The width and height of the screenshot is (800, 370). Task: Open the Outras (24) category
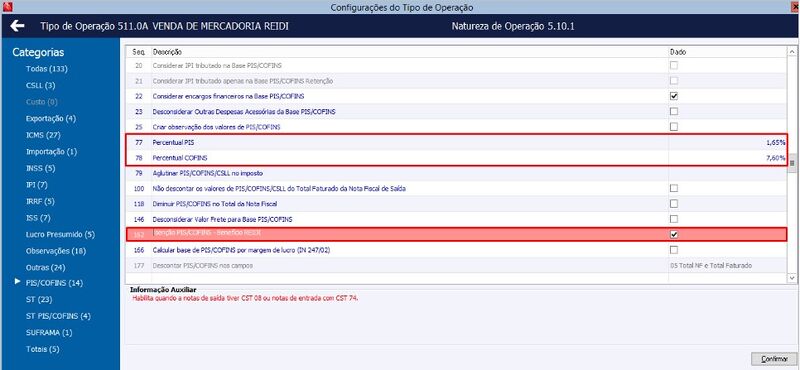point(46,267)
